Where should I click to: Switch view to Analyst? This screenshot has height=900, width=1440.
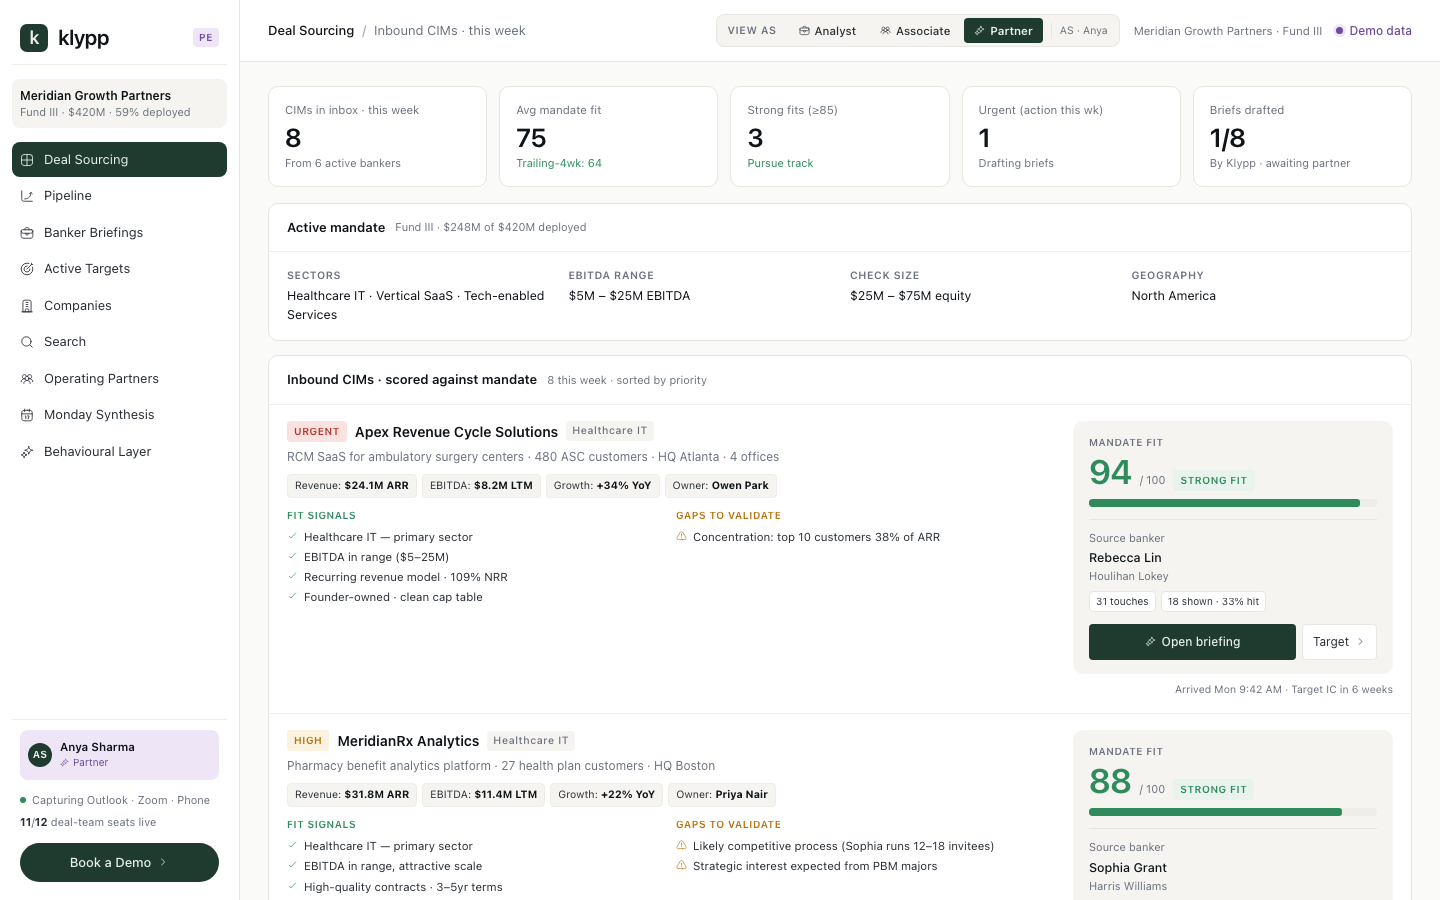[x=827, y=31]
